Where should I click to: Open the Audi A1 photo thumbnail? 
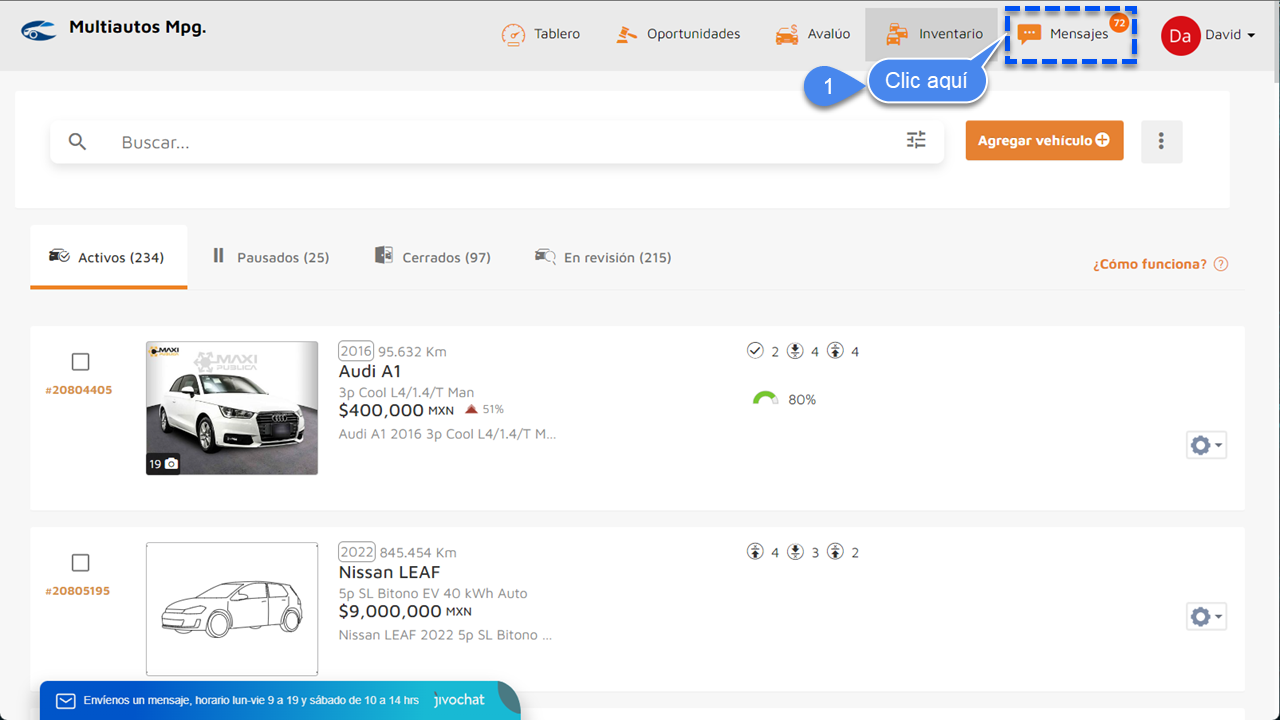232,408
